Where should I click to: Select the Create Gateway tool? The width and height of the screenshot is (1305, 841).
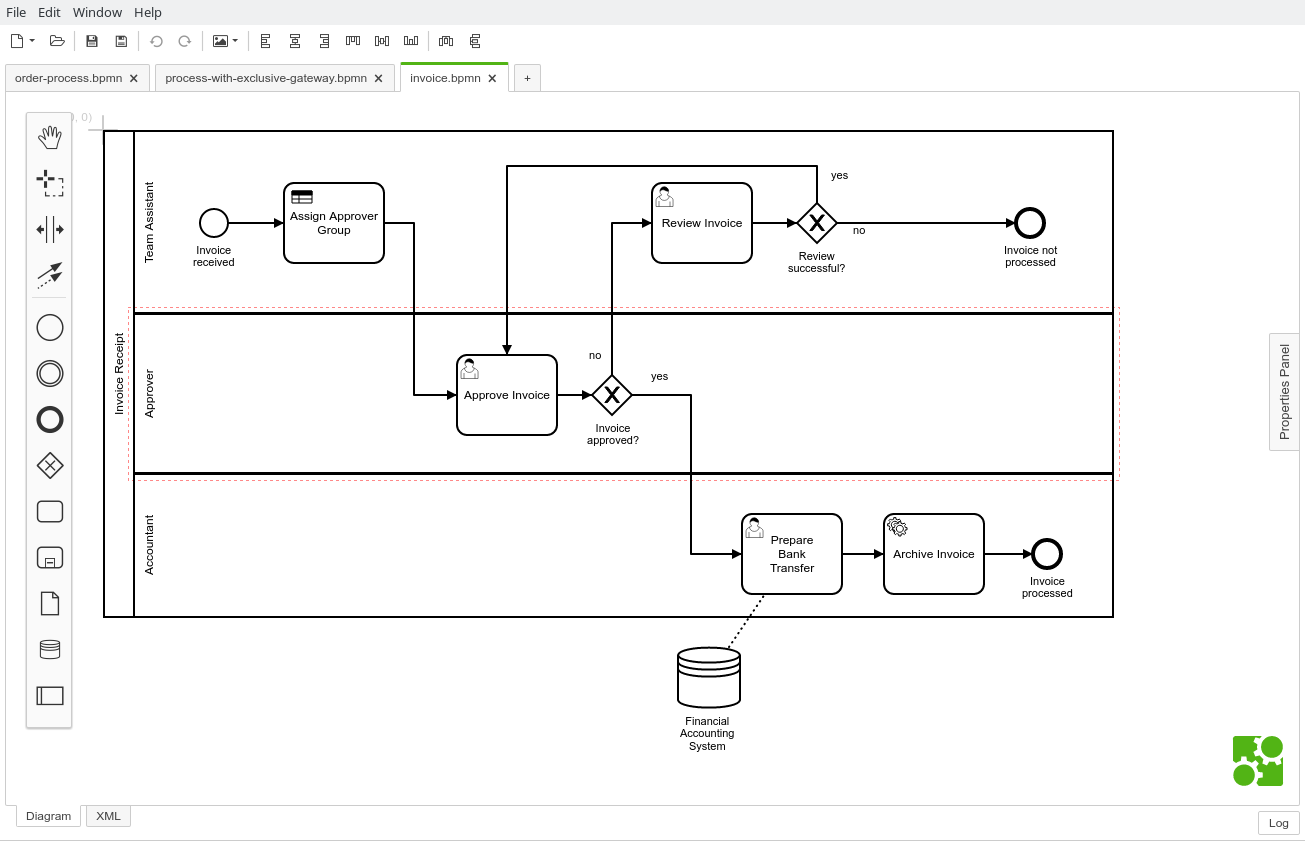coord(49,465)
